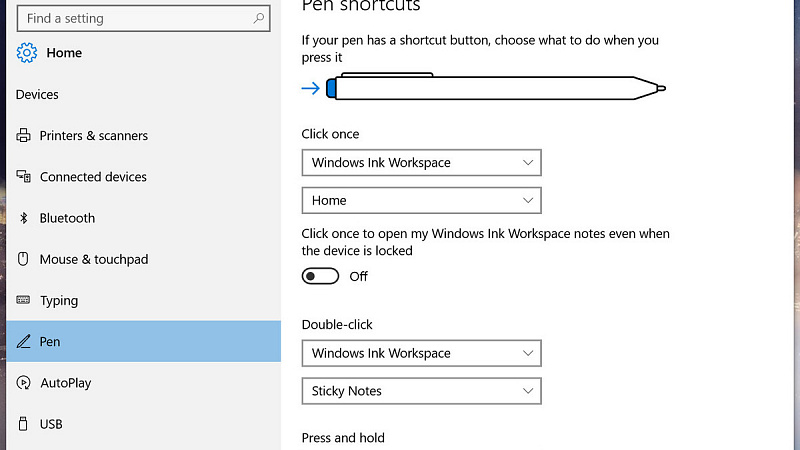
Task: Open Connected devices via its icon
Action: click(x=23, y=177)
